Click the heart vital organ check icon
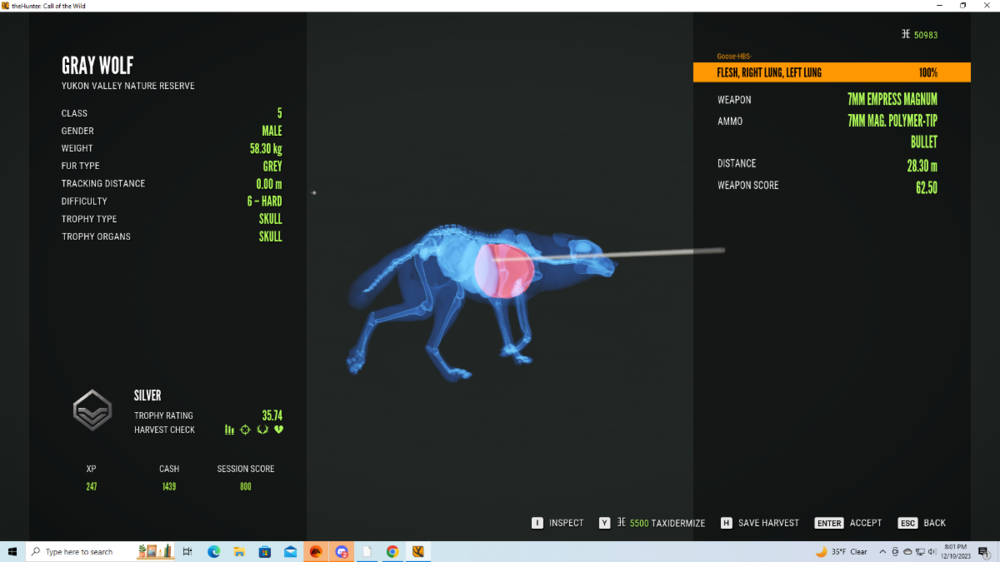Screen dimensions: 1000x562 point(278,430)
